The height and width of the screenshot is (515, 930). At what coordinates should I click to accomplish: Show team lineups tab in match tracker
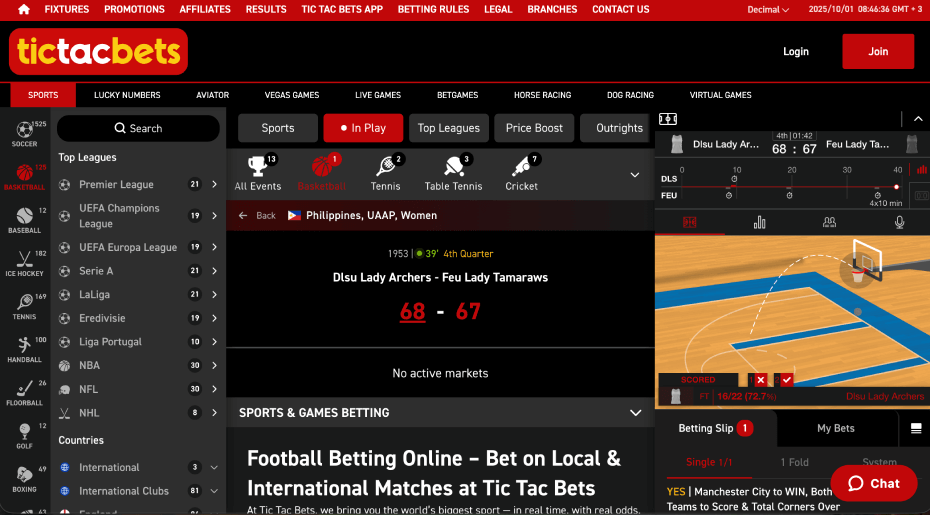[829, 222]
